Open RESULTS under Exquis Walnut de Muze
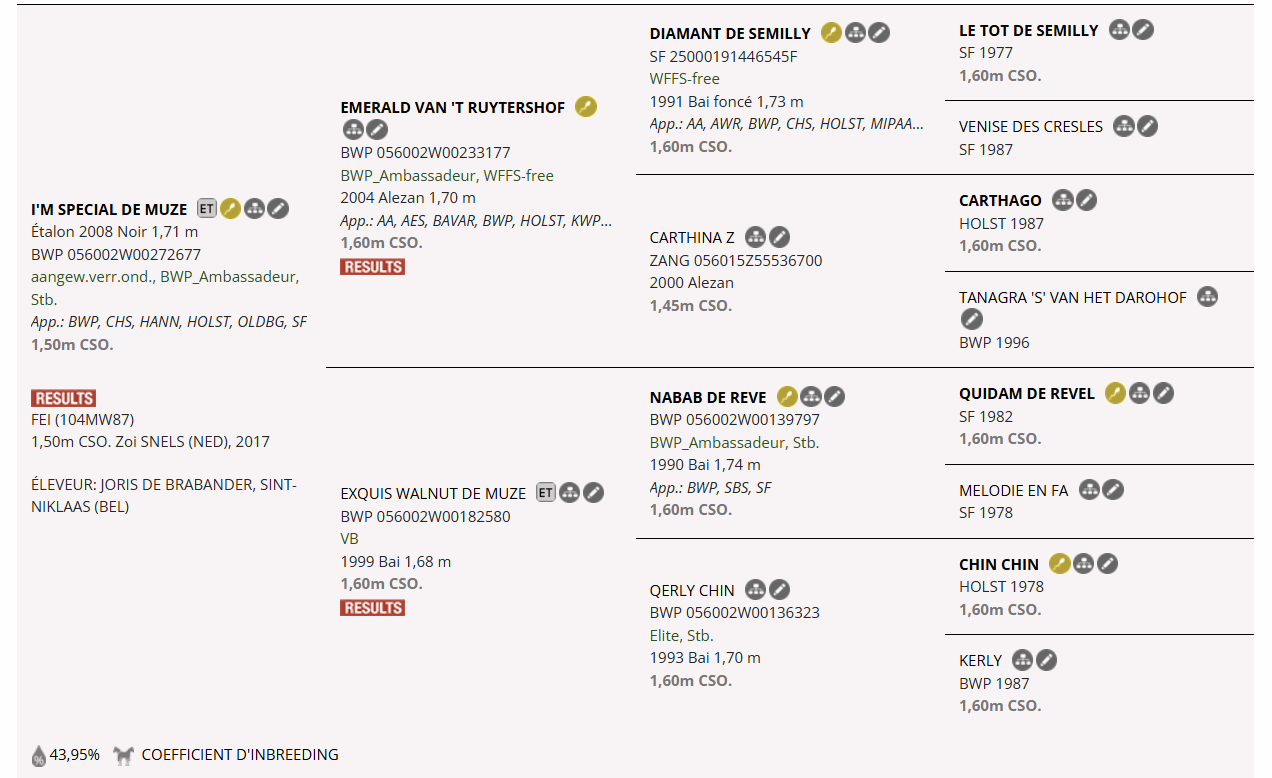Viewport: 1272px width, 778px height. [x=372, y=608]
